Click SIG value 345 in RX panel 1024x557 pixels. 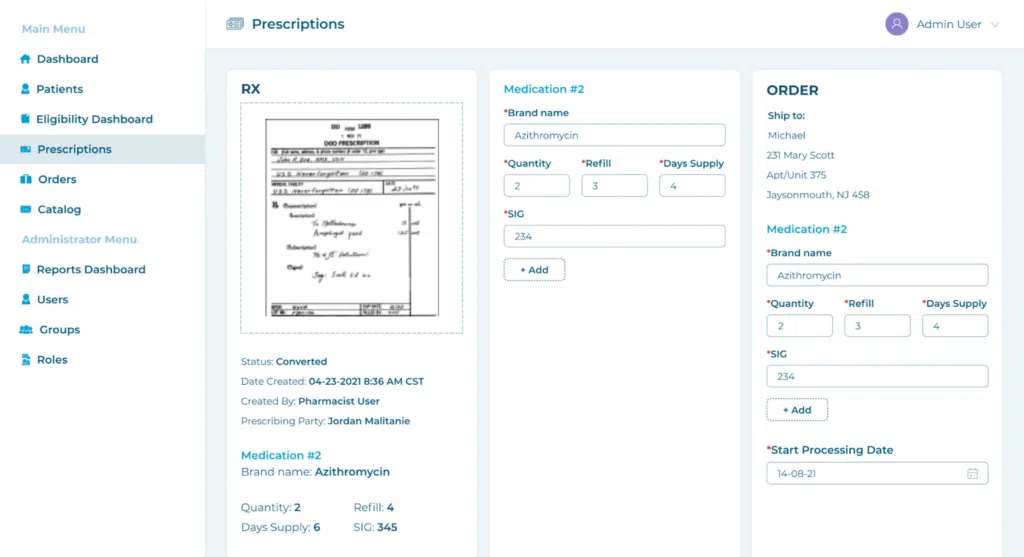coord(387,527)
